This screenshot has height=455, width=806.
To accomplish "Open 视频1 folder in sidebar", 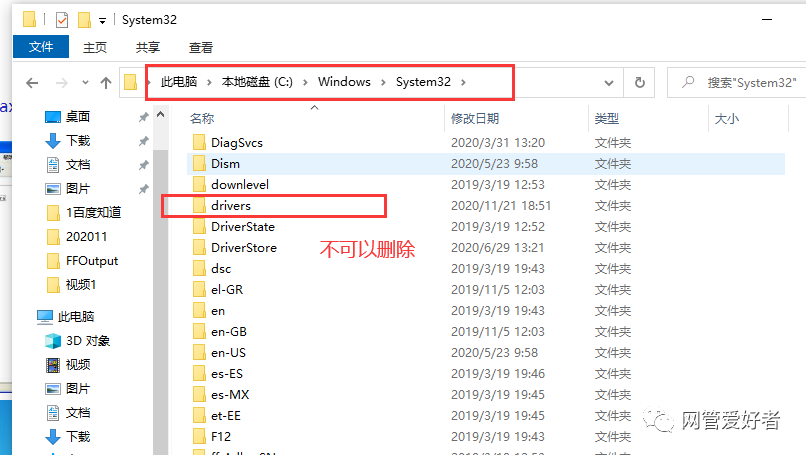I will (x=81, y=284).
